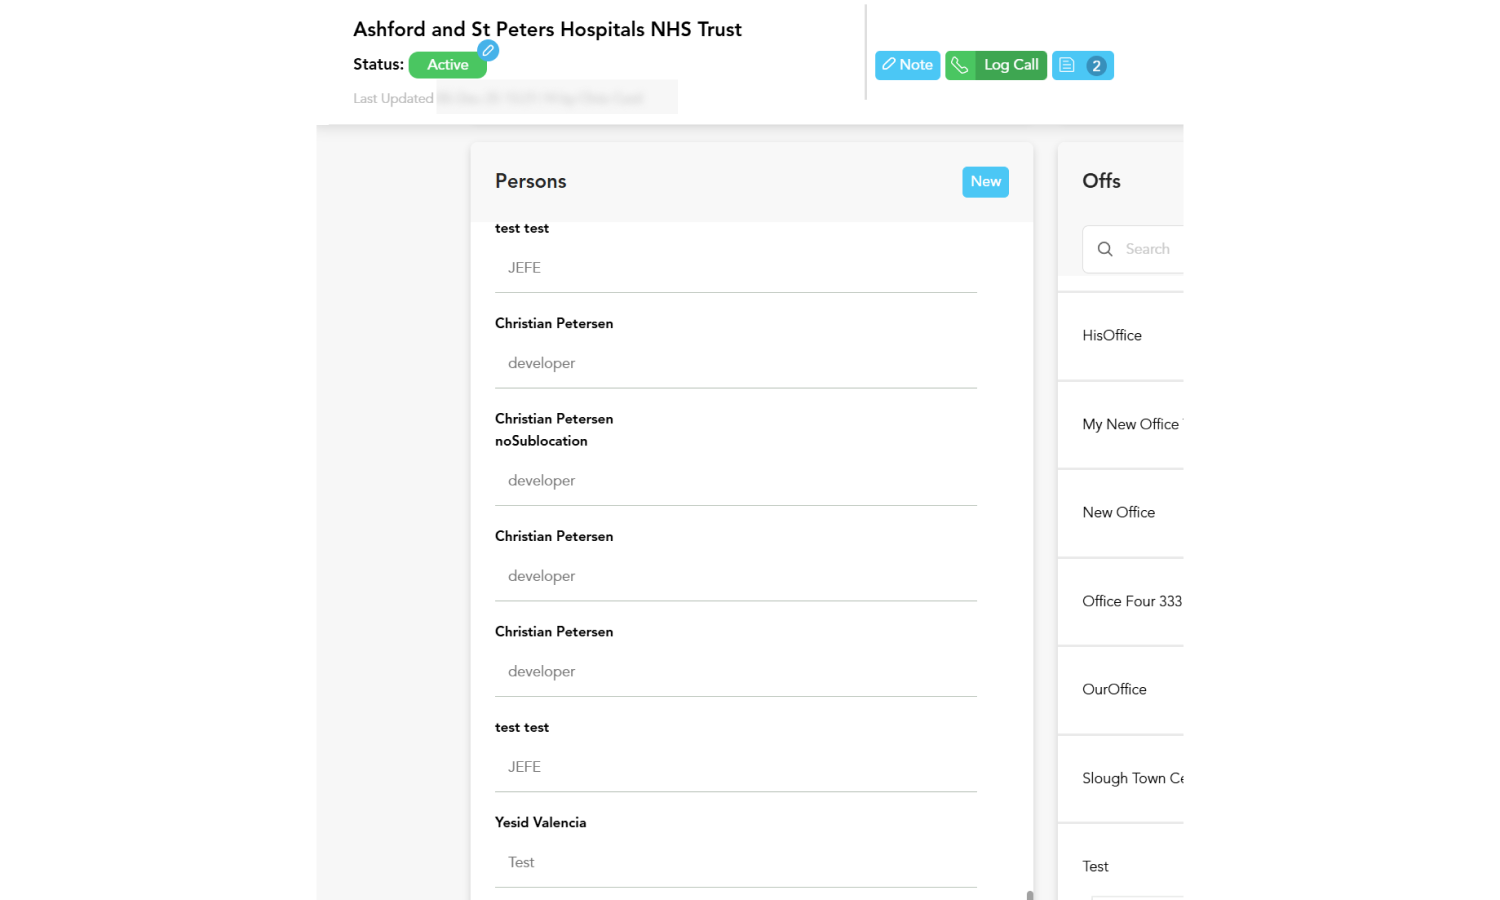Open Christian Petersen noSublocation person entry

point(554,430)
